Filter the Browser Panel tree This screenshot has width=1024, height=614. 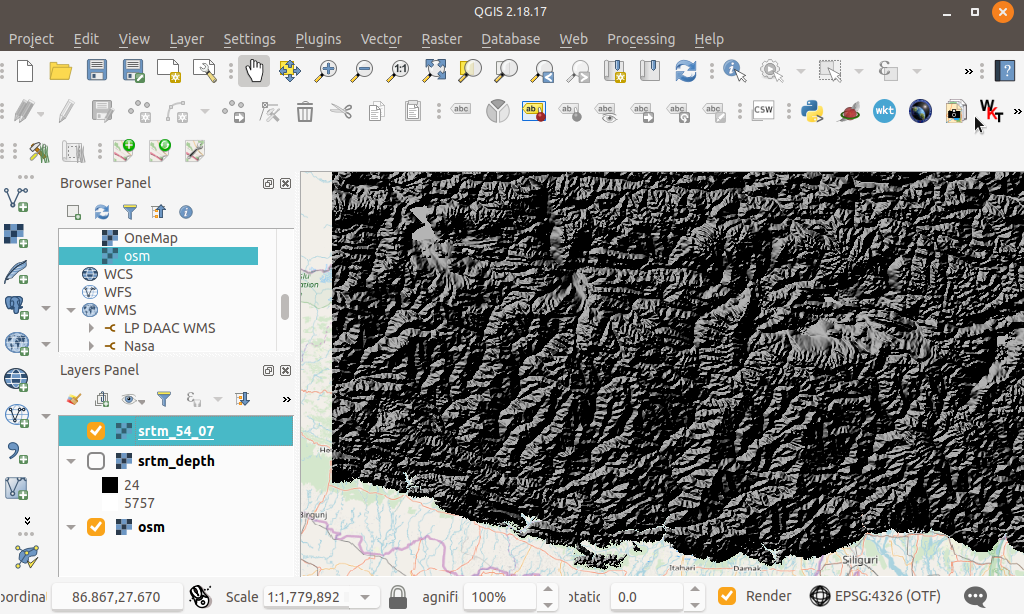[130, 212]
